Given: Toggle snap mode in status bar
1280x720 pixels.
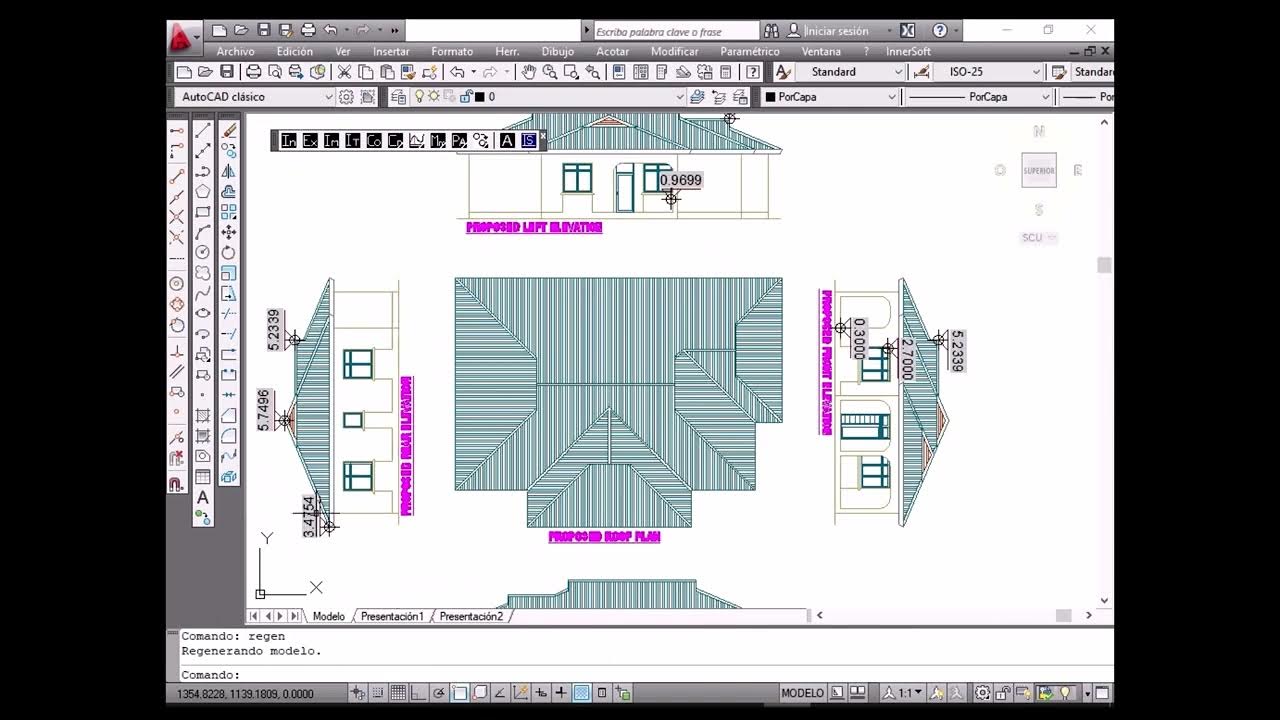Looking at the screenshot, I should [378, 692].
